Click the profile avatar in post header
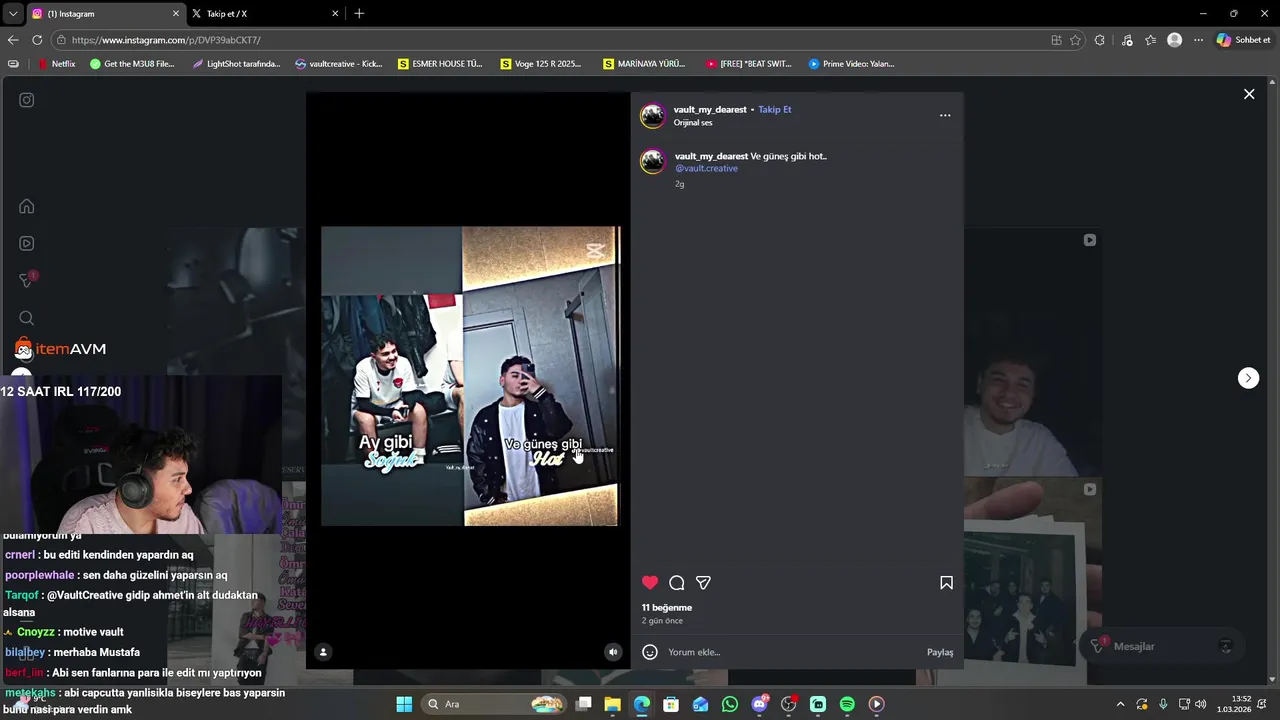Screen dimensions: 1280x720 pos(653,116)
